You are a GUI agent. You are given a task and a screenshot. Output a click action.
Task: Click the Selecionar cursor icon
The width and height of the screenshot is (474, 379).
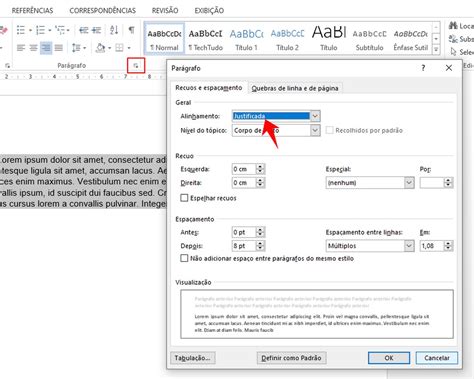453,52
